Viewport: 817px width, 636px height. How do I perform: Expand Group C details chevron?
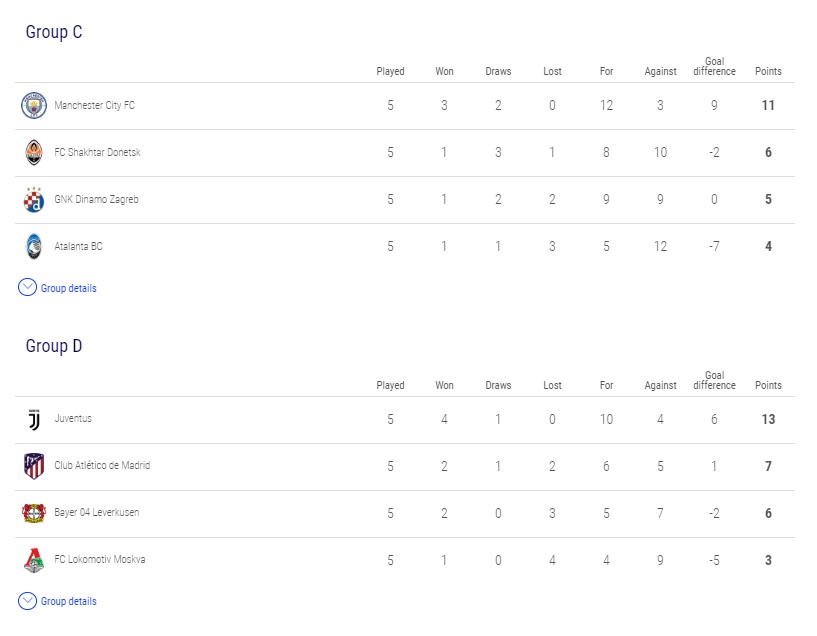click(x=27, y=288)
